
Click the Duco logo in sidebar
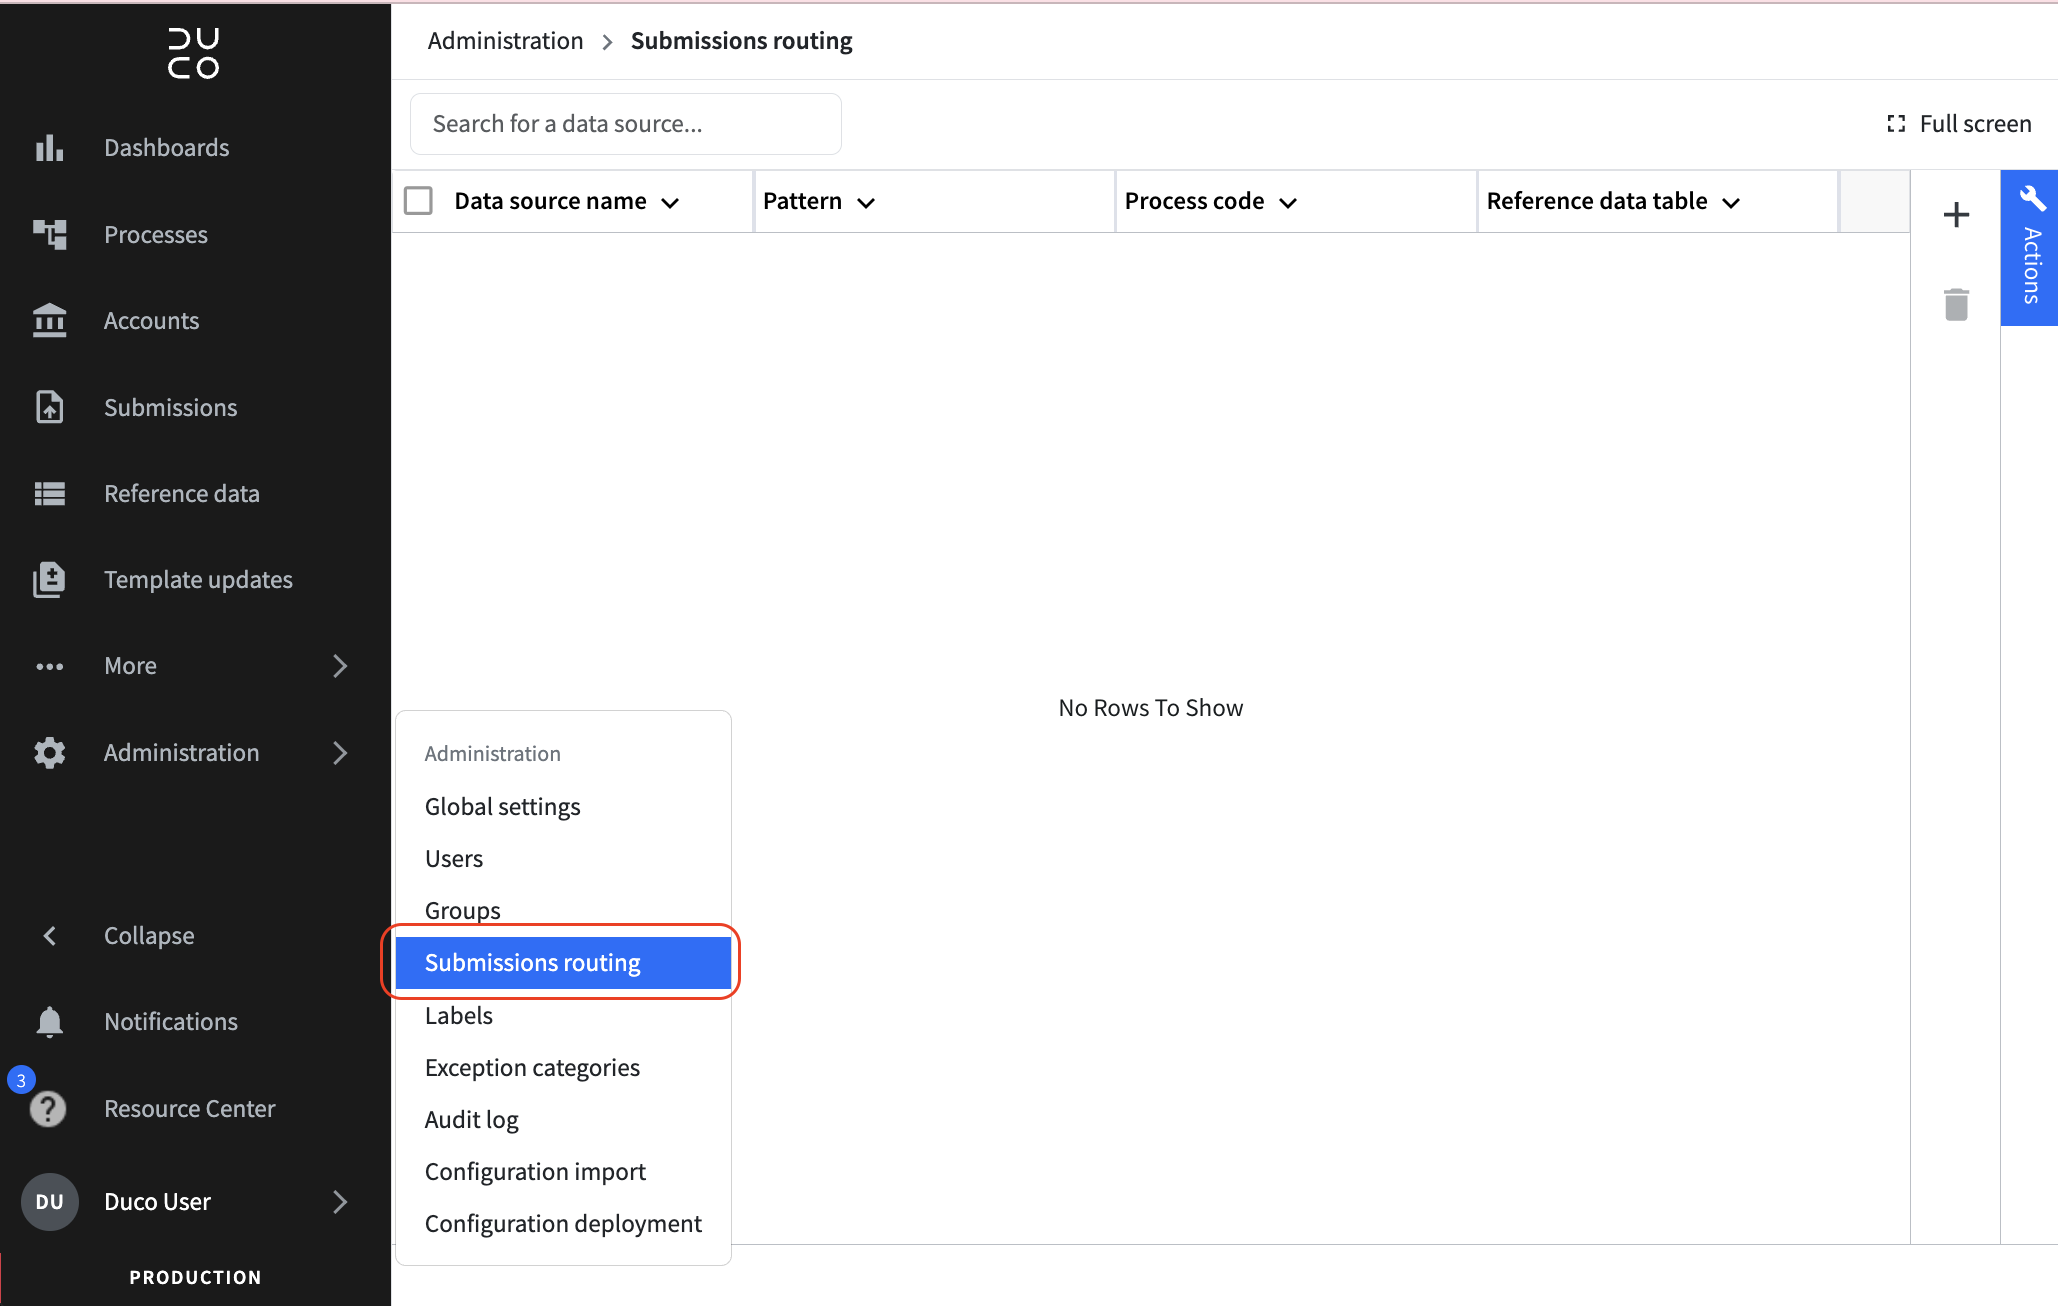(194, 53)
